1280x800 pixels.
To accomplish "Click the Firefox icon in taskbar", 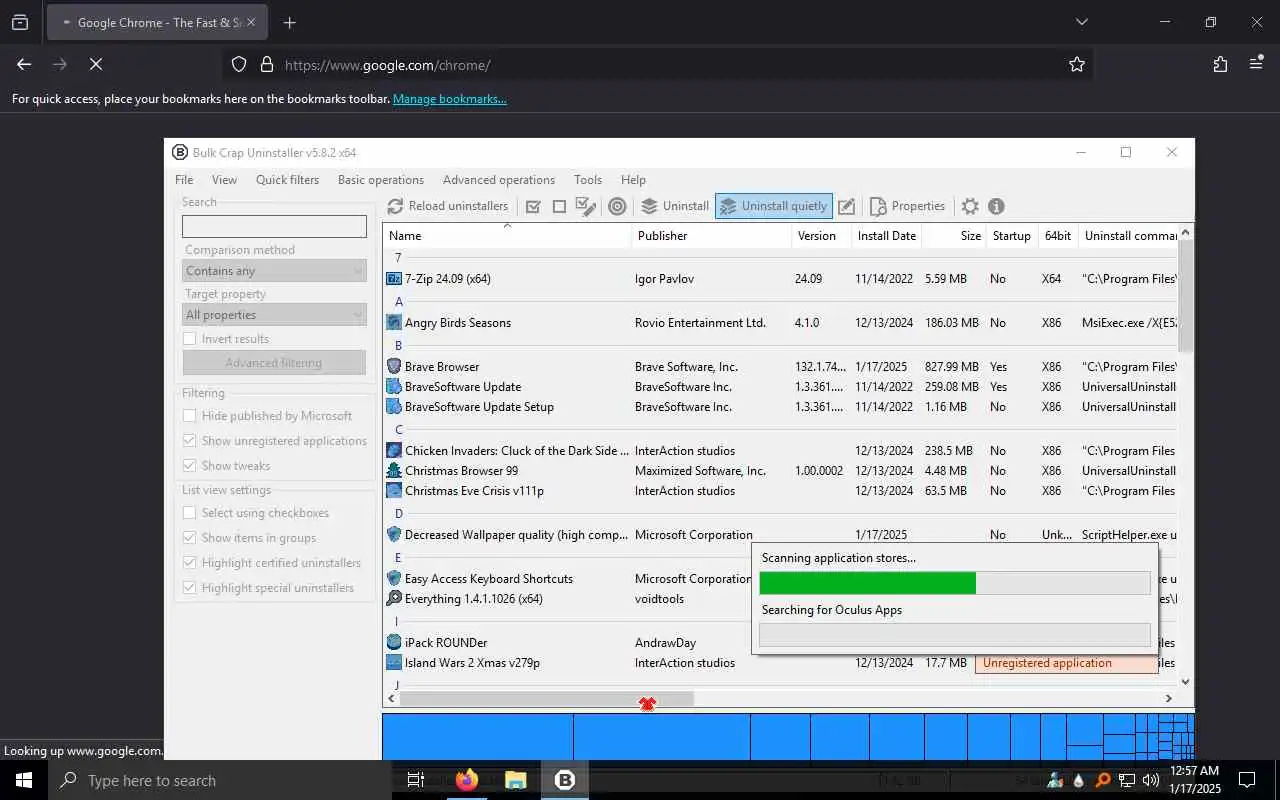I will (x=466, y=780).
